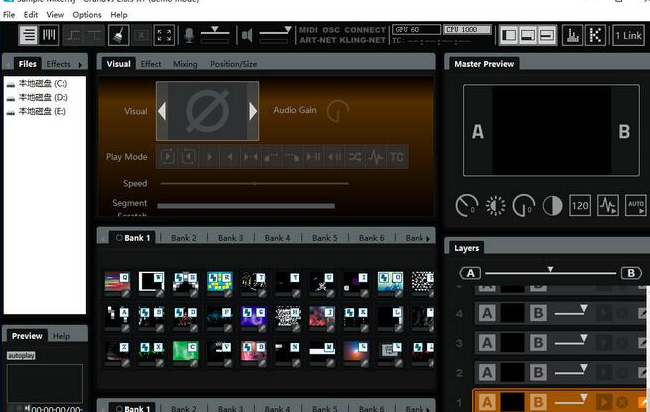Image resolution: width=650 pixels, height=412 pixels.
Task: Select the bottom-panel layout icon
Action: (x=528, y=35)
